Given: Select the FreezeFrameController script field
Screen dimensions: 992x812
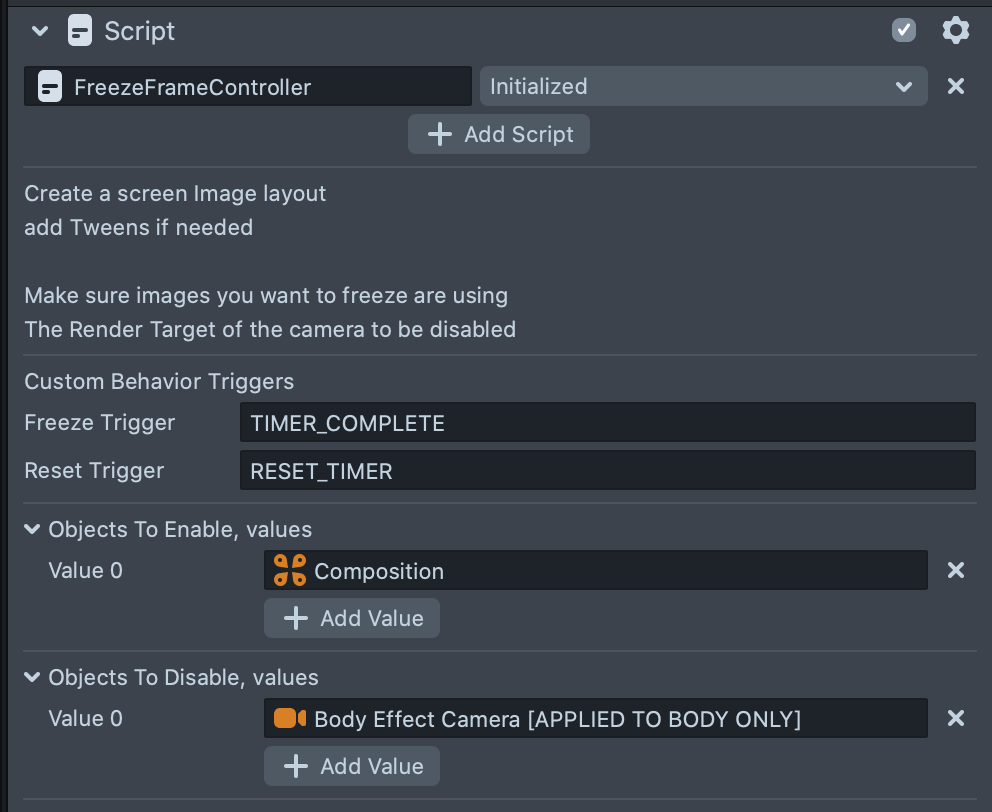Looking at the screenshot, I should click(x=260, y=87).
